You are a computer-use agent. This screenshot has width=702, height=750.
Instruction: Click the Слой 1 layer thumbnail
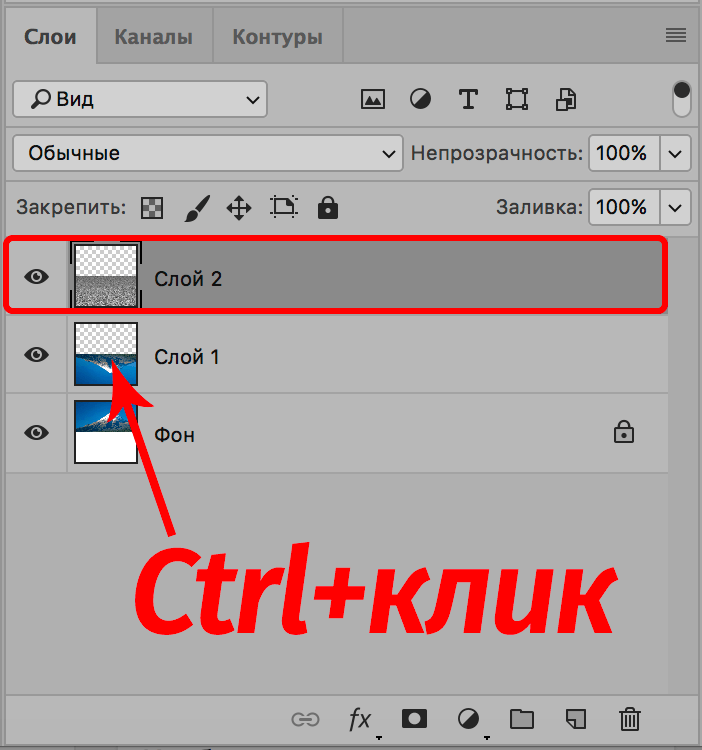(x=106, y=354)
